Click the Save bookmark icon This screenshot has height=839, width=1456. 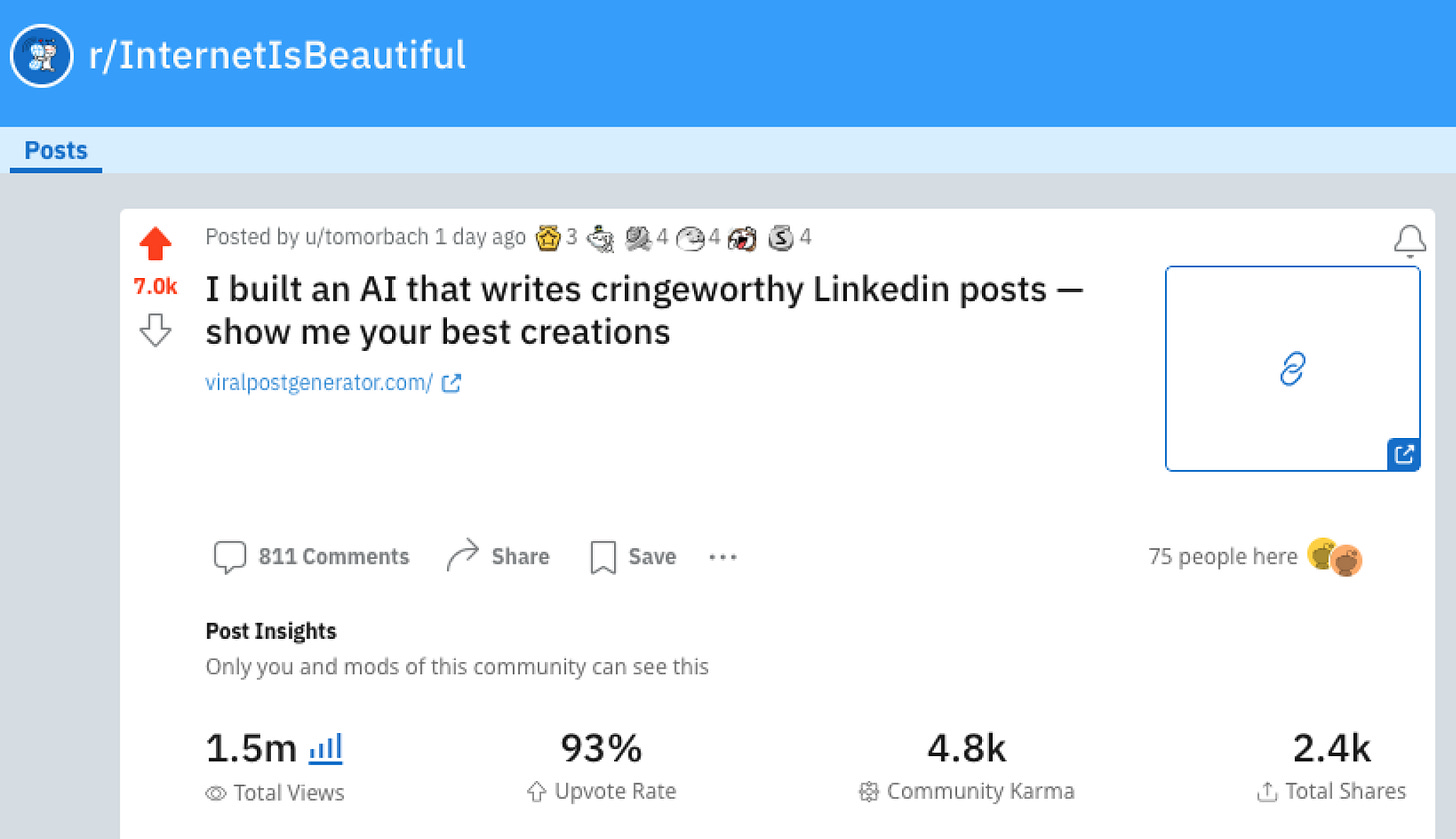602,556
